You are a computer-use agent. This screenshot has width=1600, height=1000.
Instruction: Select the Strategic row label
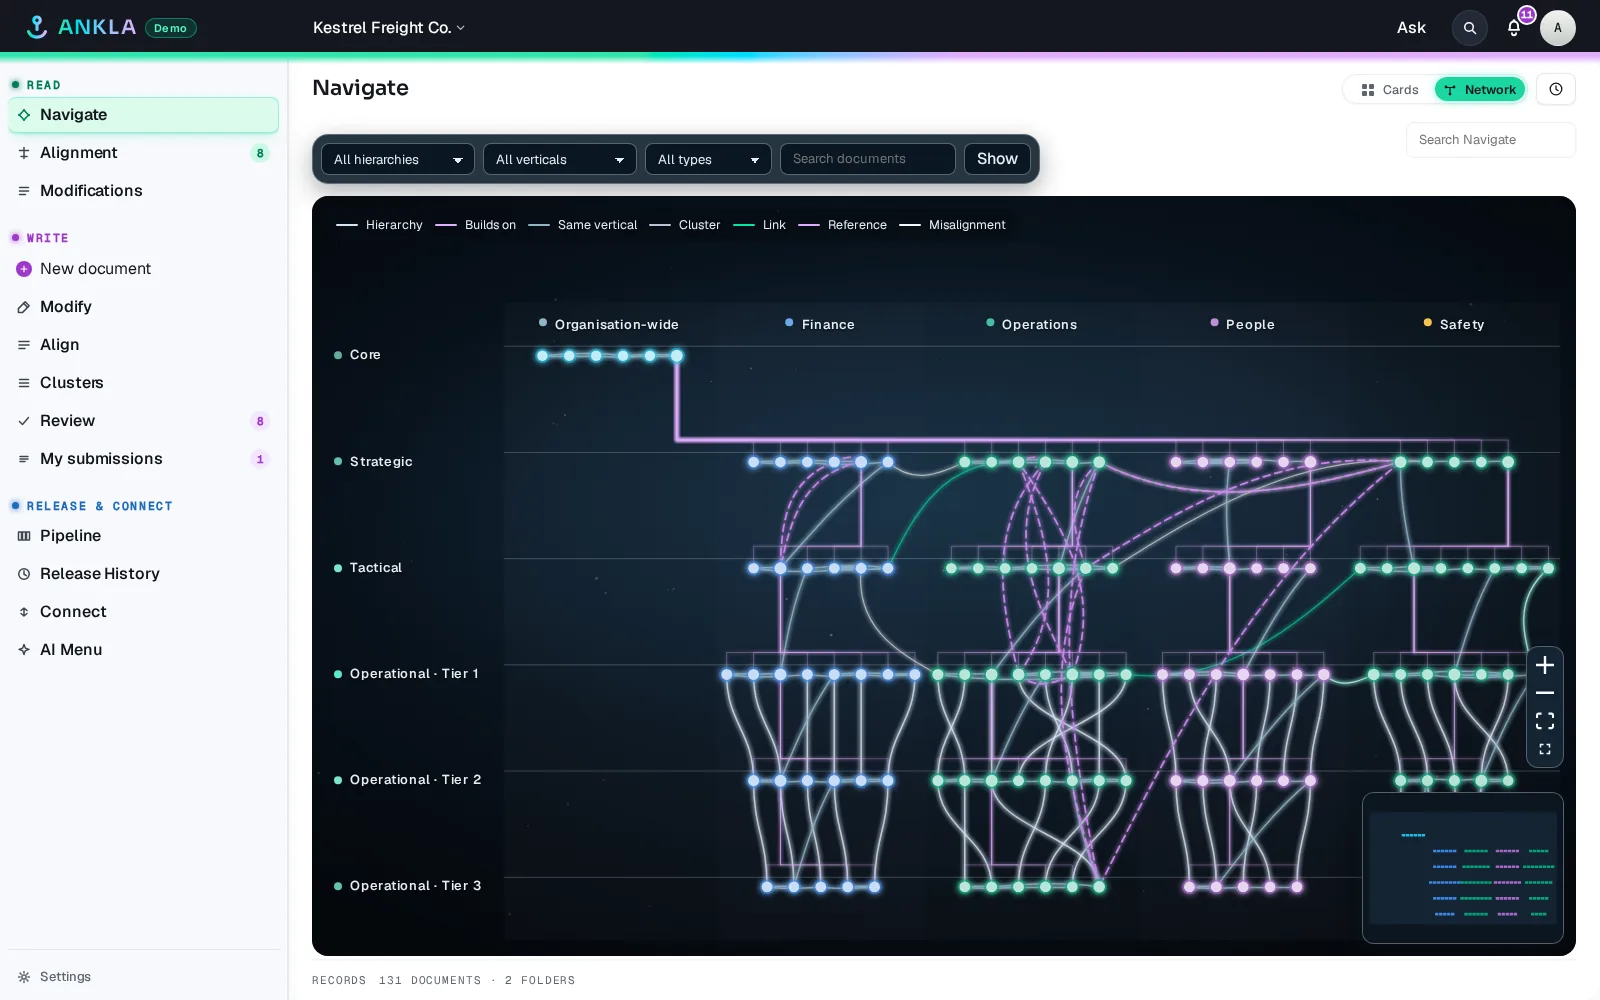click(373, 462)
